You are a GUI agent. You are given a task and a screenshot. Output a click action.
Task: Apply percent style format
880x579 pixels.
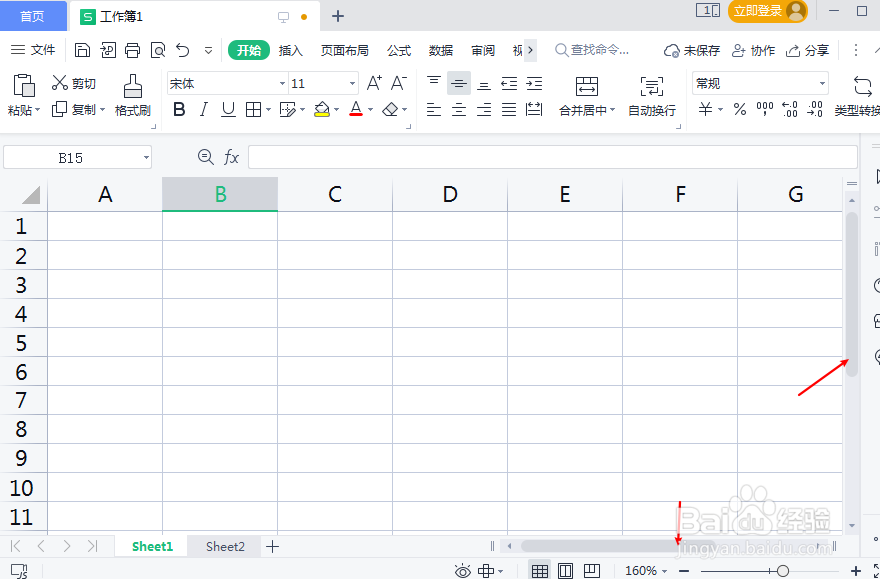click(x=740, y=109)
